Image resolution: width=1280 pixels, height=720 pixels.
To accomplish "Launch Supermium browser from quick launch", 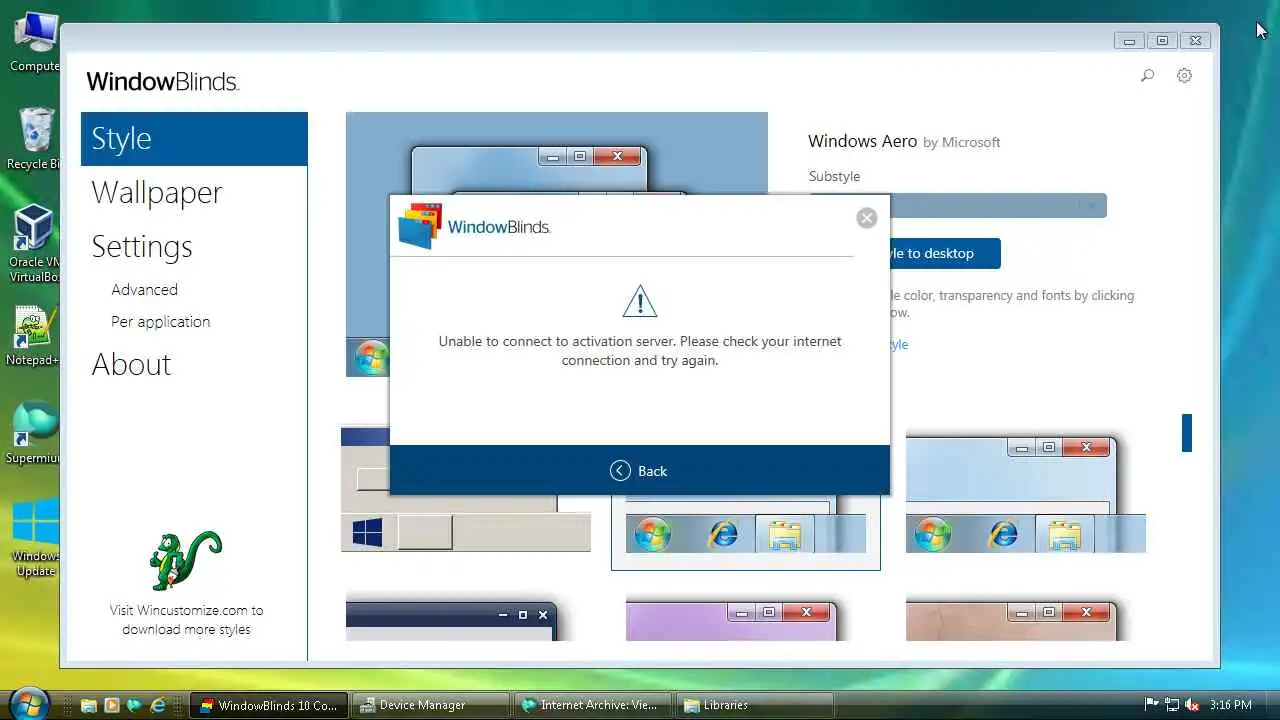I will click(134, 705).
